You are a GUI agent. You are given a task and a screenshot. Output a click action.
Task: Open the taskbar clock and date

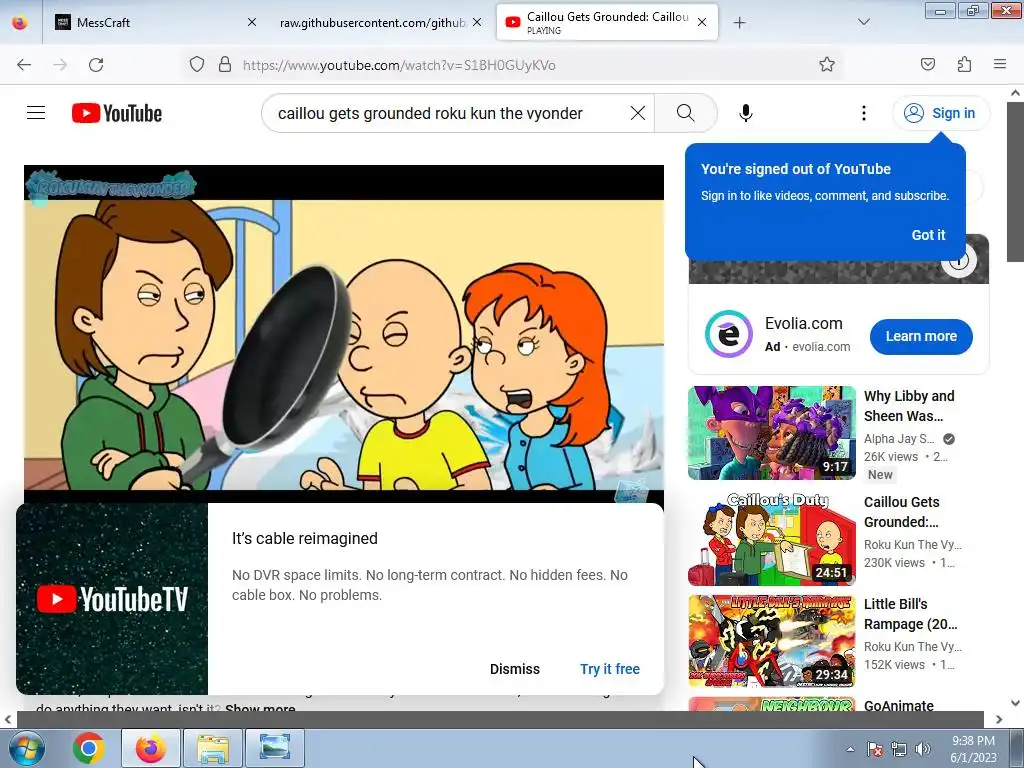coord(973,749)
